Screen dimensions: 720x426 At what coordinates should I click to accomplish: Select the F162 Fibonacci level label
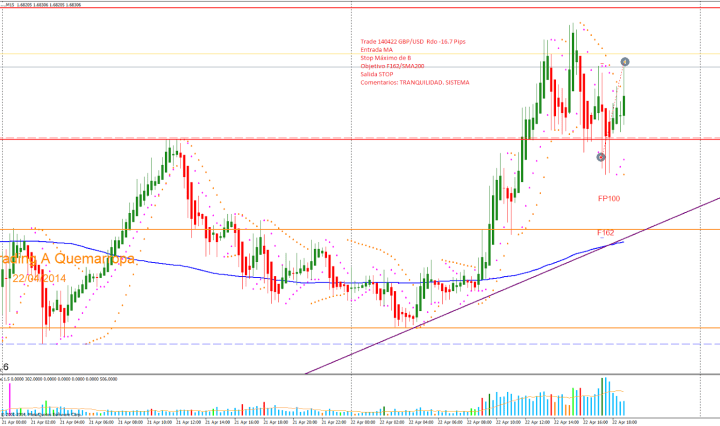(x=606, y=232)
